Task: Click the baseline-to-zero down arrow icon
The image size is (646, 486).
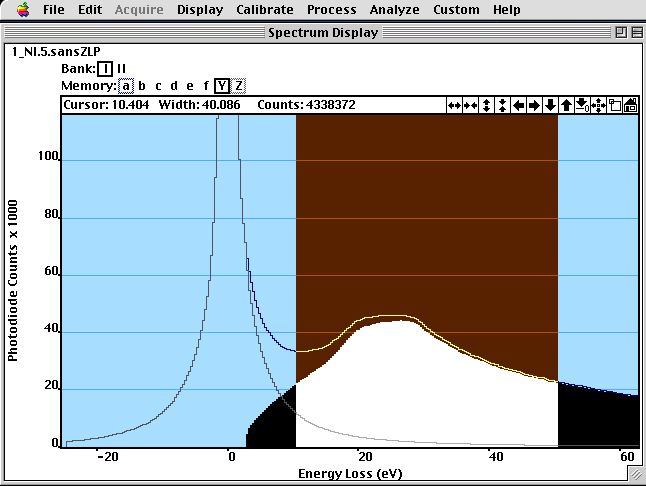Action: 582,105
